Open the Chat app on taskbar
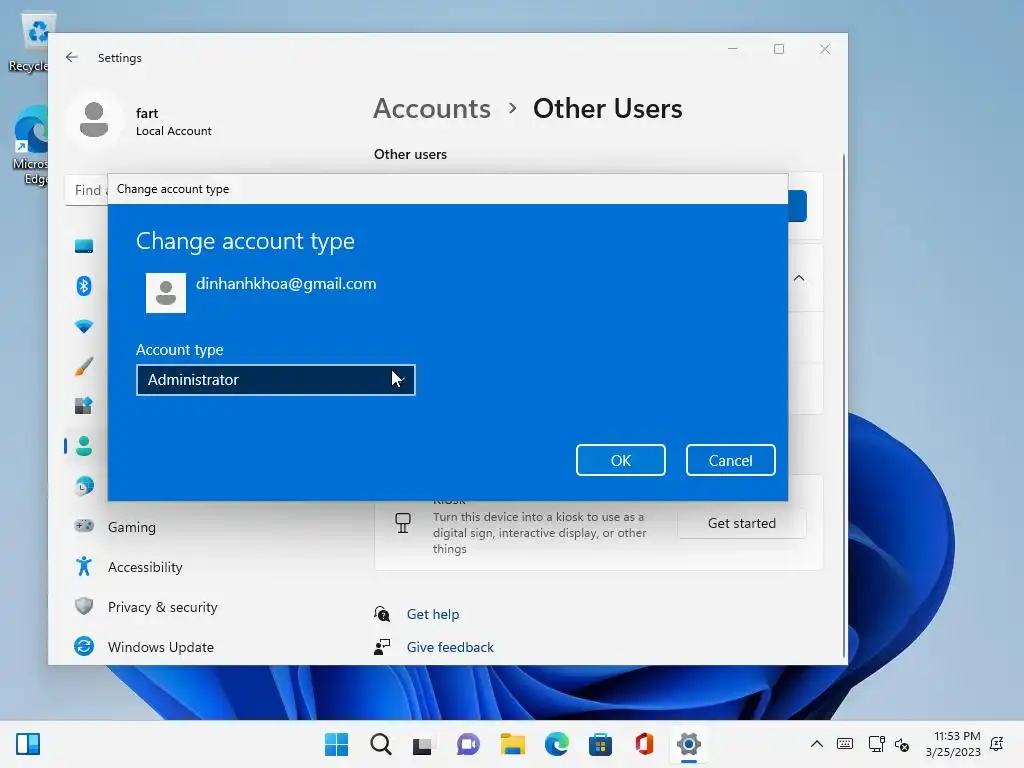Image resolution: width=1024 pixels, height=768 pixels. [468, 744]
